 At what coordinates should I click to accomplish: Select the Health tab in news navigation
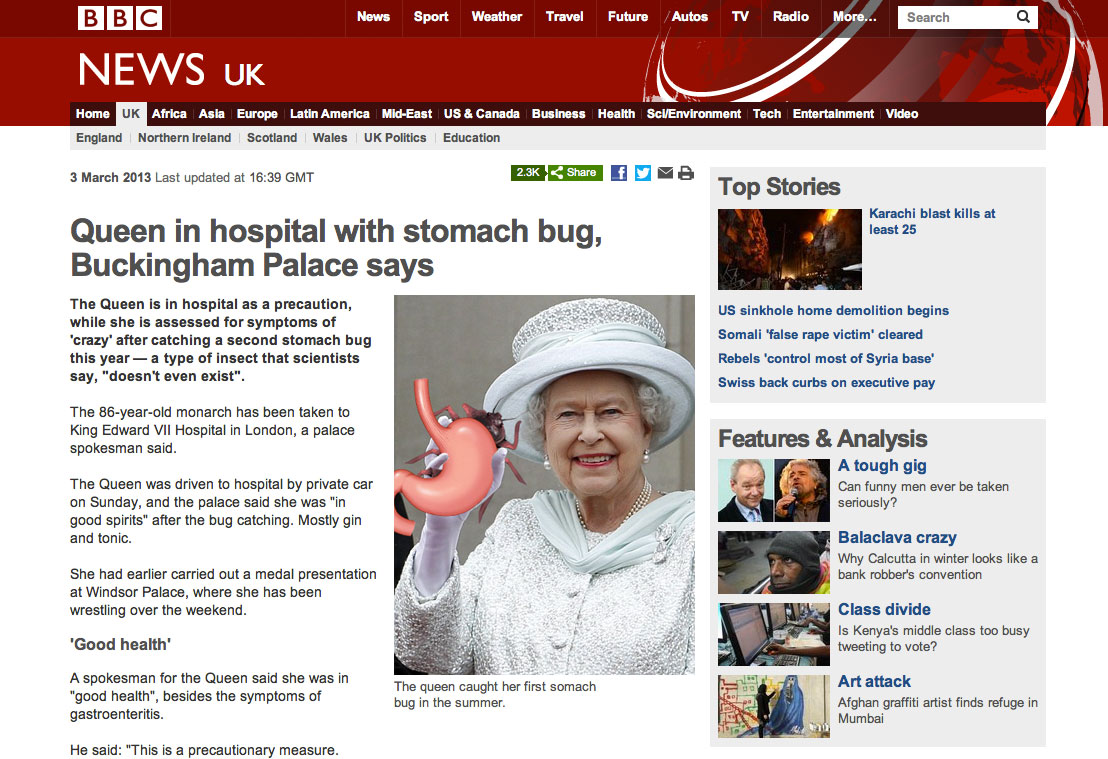616,114
